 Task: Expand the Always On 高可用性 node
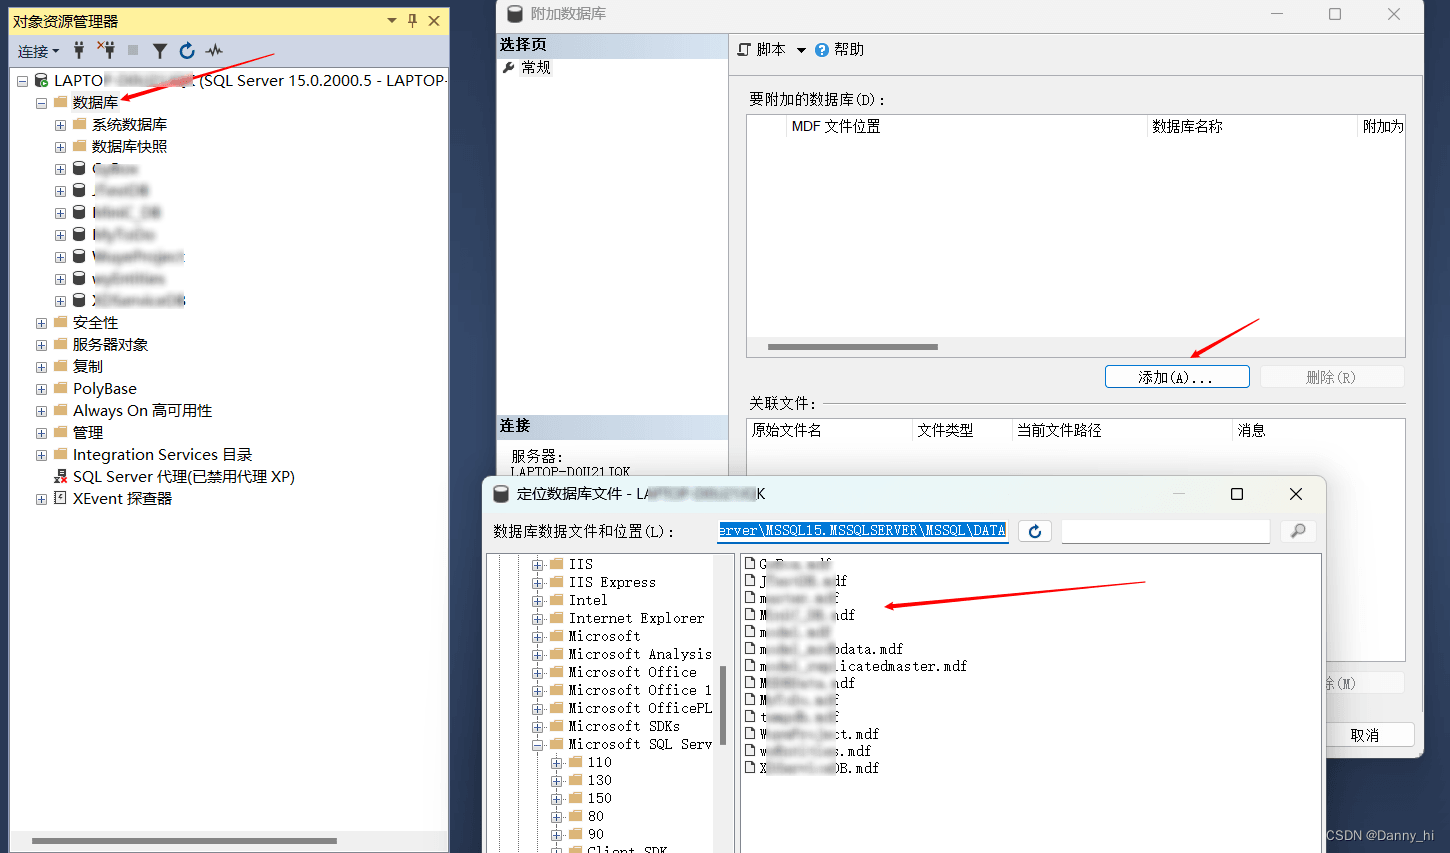coord(41,411)
